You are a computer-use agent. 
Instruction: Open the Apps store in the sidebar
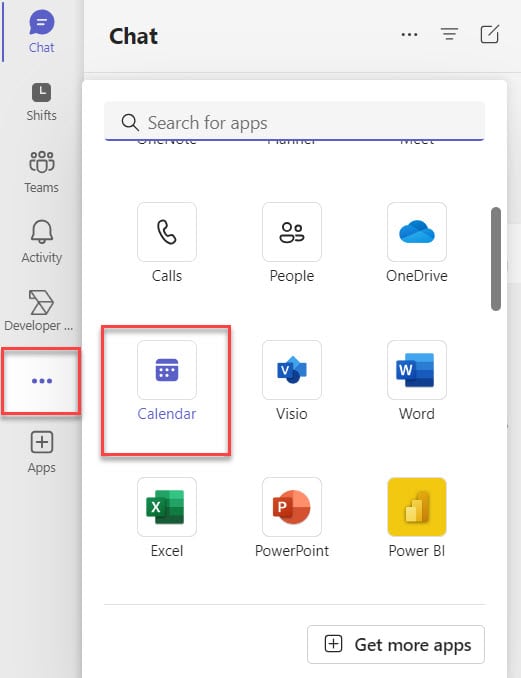click(42, 453)
